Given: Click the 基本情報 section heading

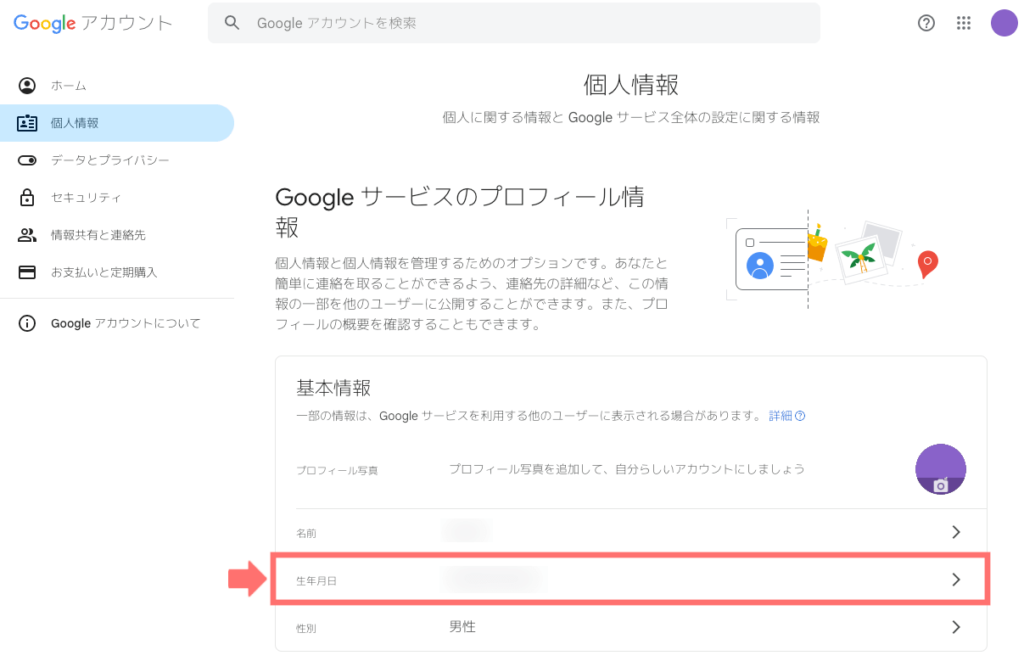Looking at the screenshot, I should point(334,388).
